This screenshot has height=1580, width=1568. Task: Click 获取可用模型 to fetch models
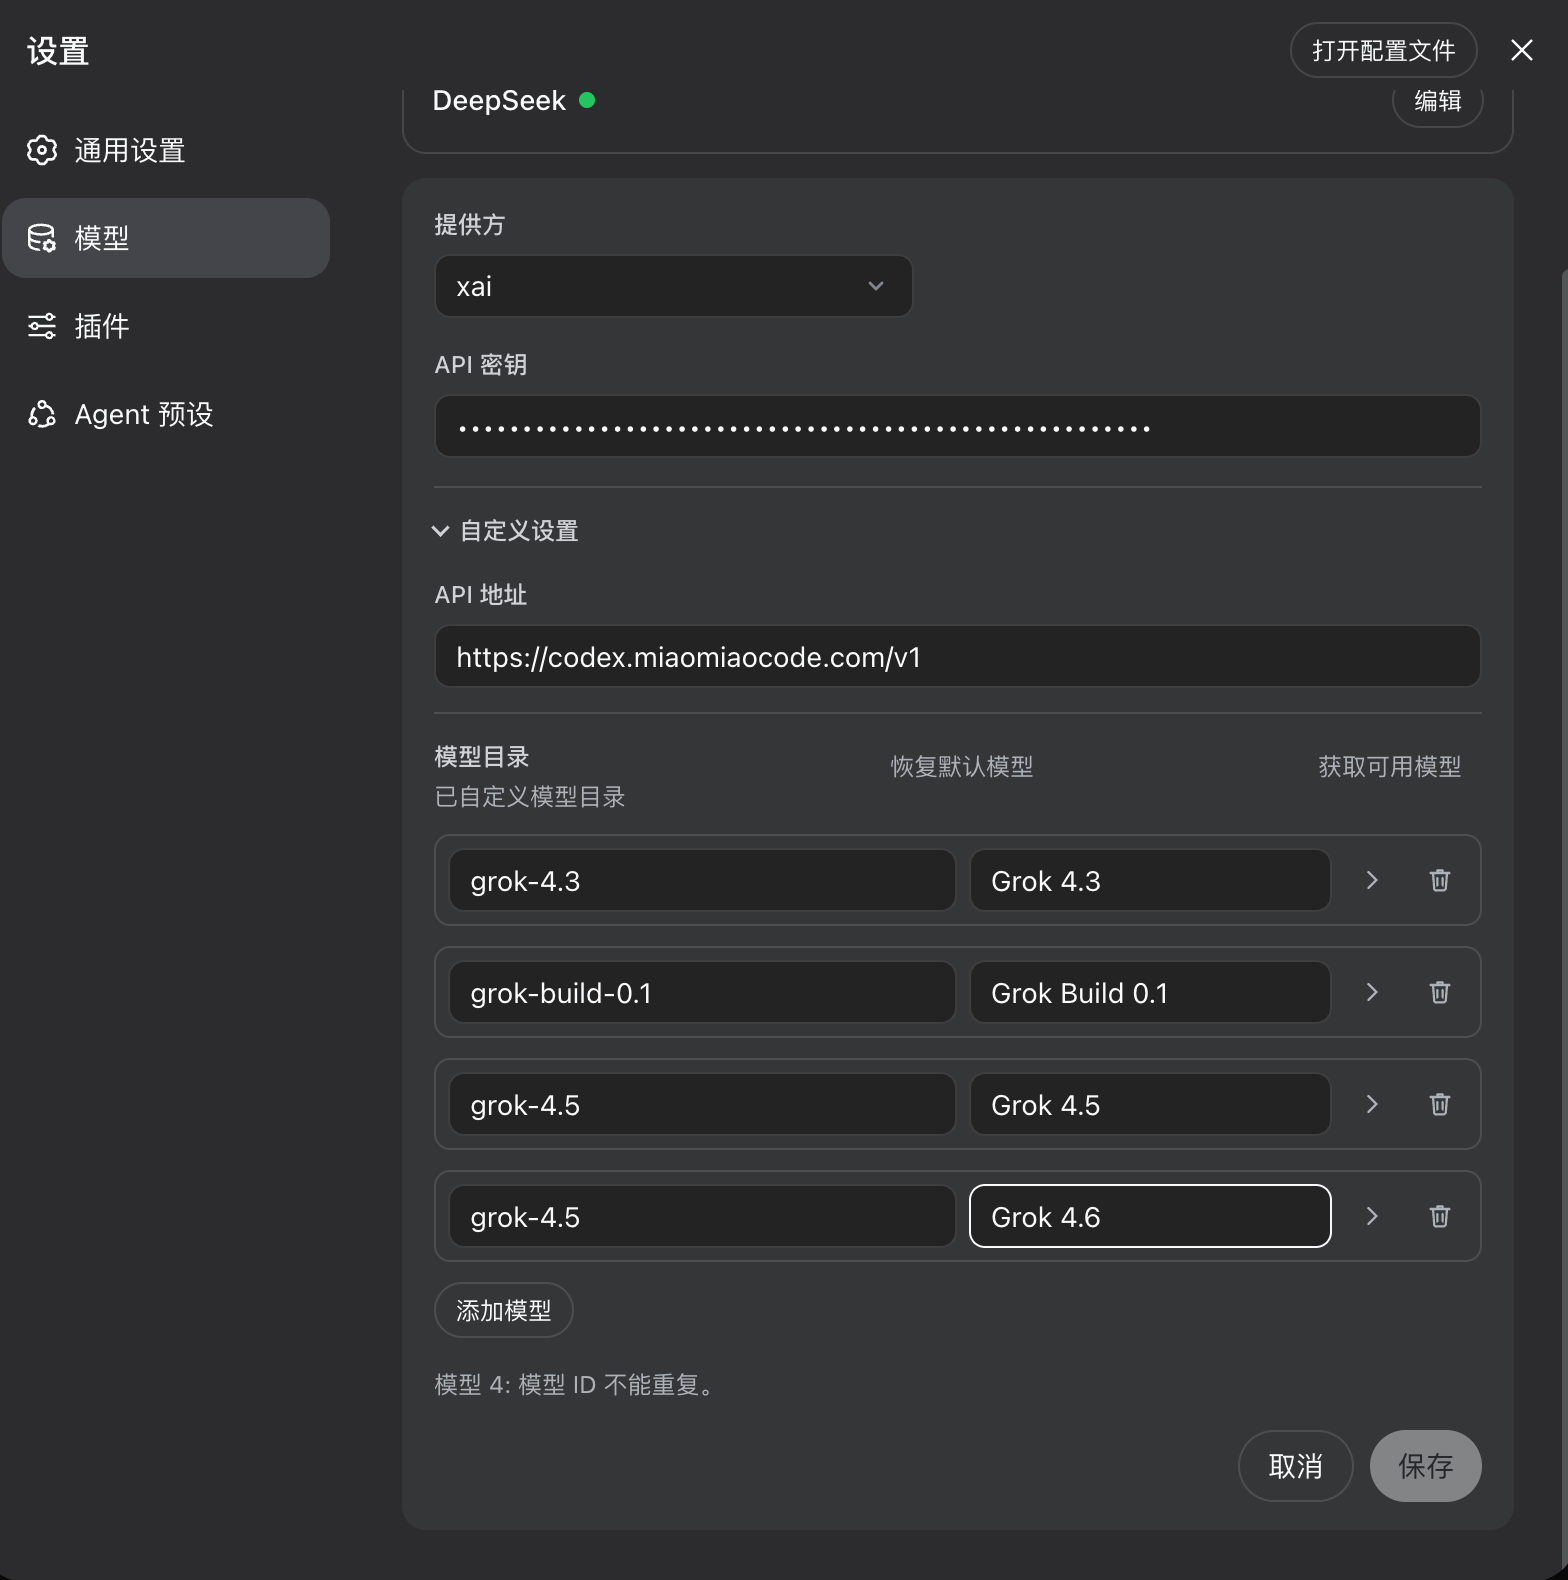click(x=1390, y=767)
